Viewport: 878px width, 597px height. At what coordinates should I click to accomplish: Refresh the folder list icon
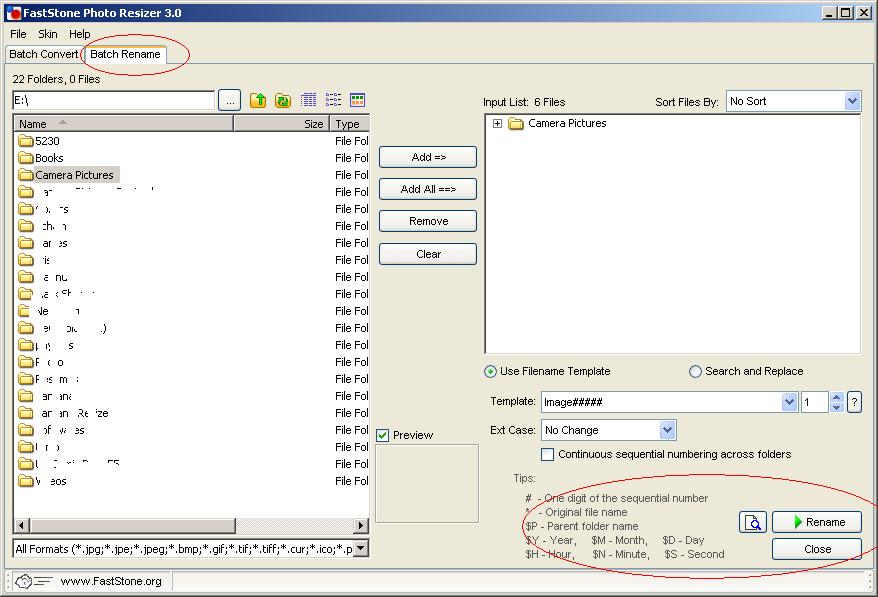tap(283, 100)
